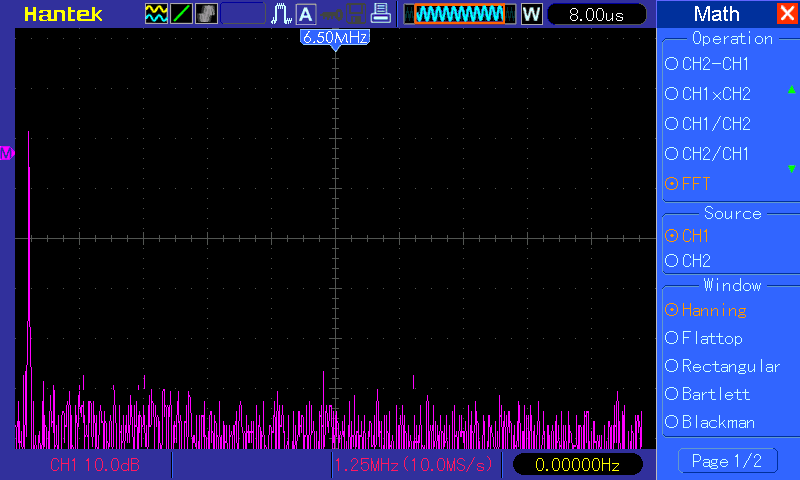Click the floppy disk save icon

tap(355, 14)
